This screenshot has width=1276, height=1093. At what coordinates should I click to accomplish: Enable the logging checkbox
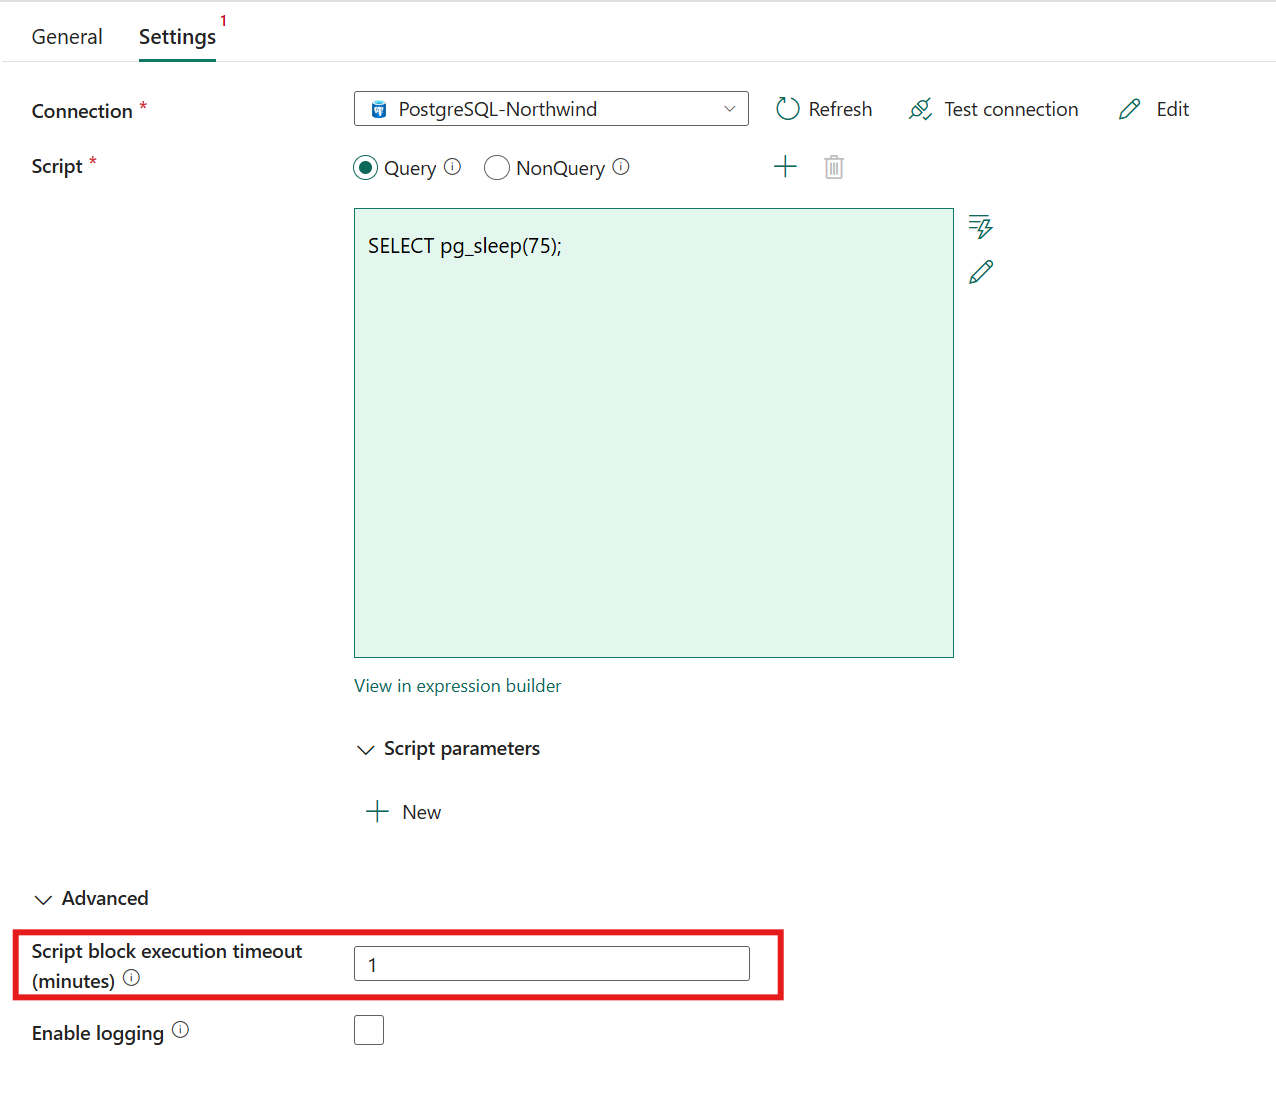pyautogui.click(x=369, y=1030)
